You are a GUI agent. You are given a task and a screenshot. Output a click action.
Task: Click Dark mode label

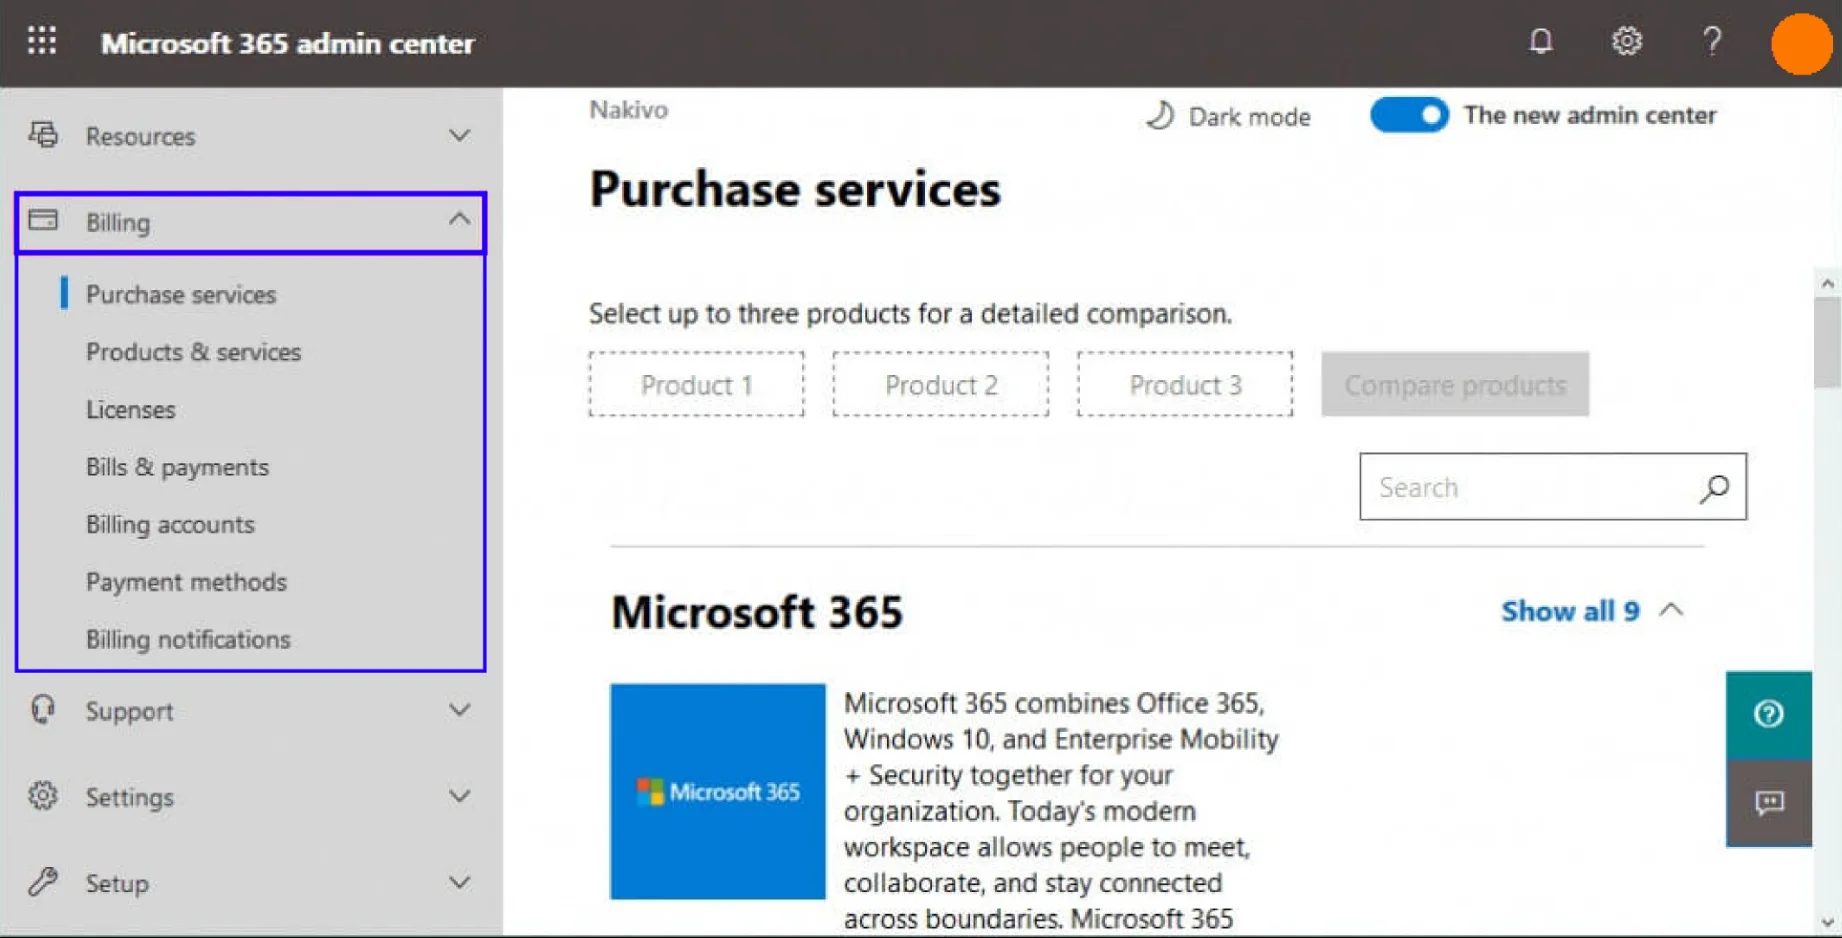(1249, 117)
